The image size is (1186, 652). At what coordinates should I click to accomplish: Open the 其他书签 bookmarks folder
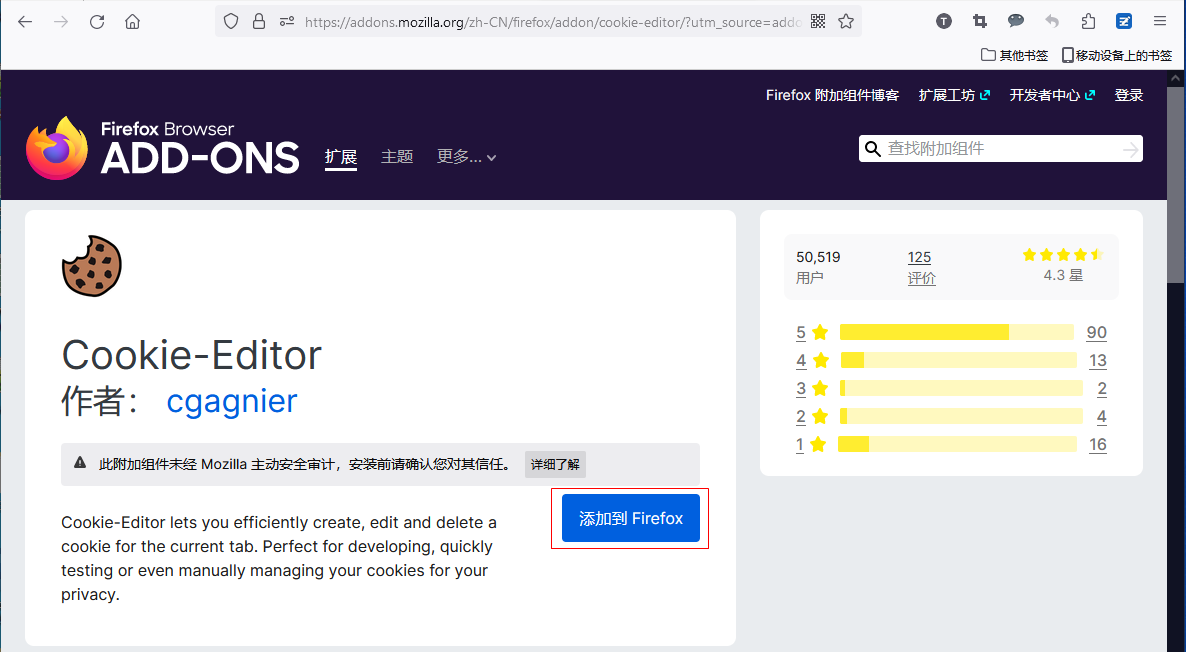pos(1014,55)
